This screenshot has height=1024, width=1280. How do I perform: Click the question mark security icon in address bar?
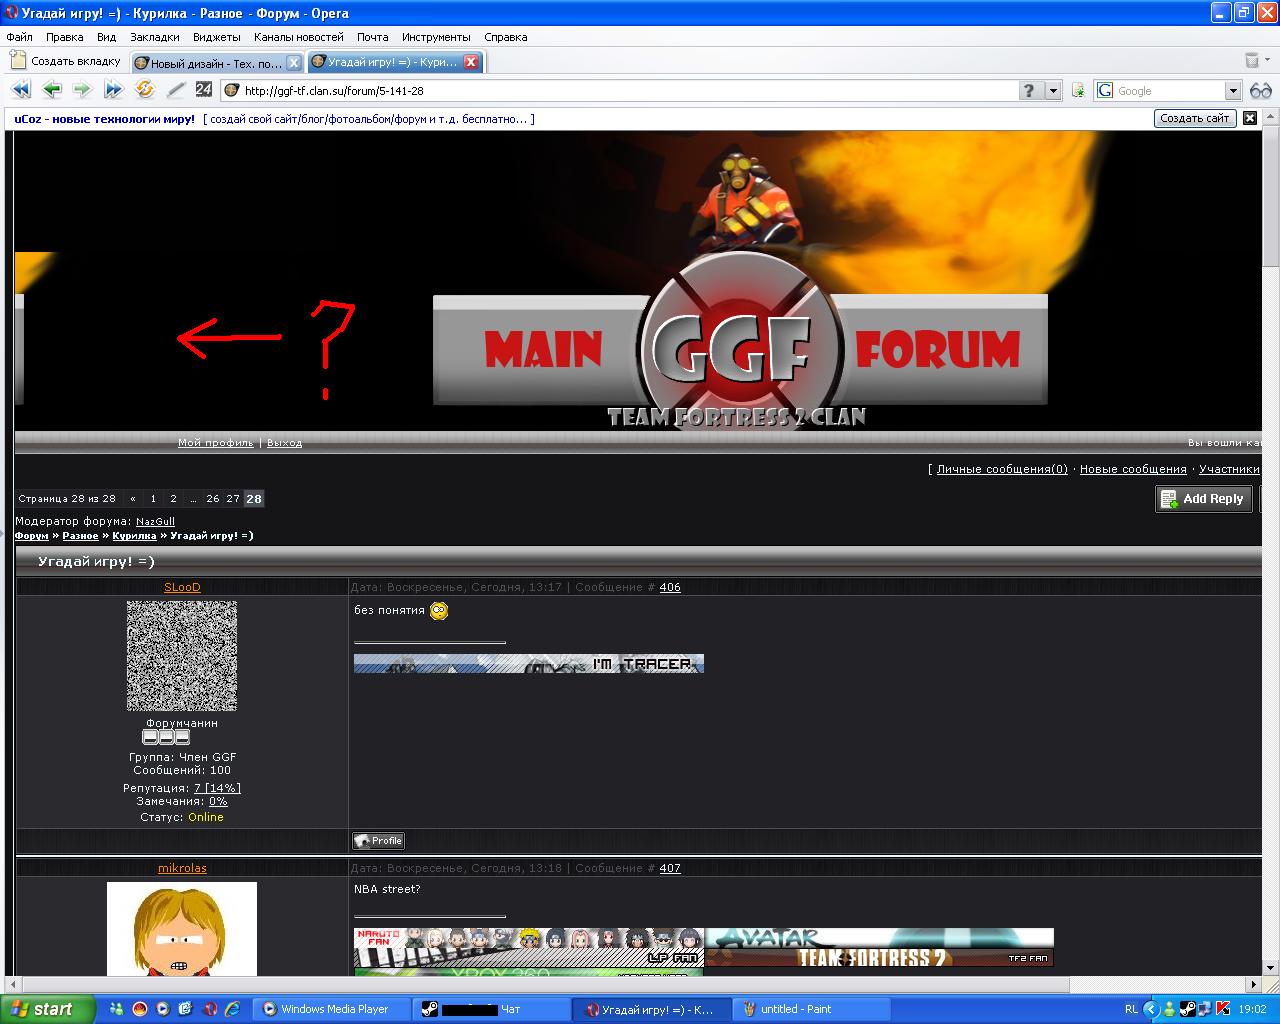pos(1031,90)
